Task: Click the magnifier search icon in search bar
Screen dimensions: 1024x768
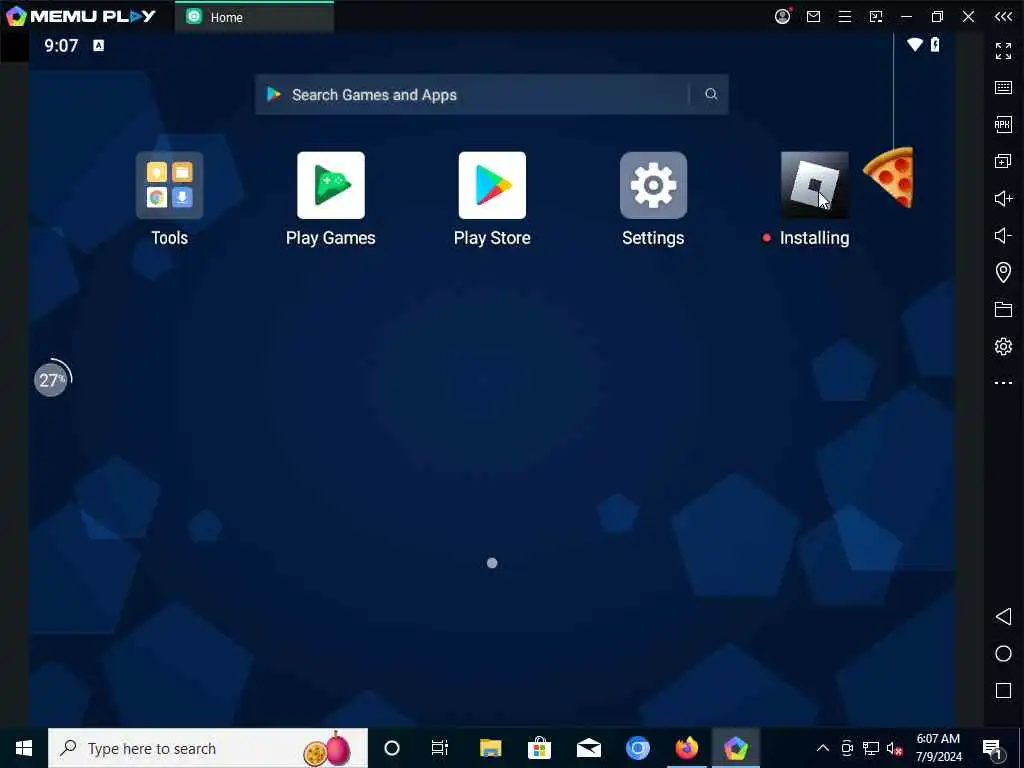Action: click(711, 95)
